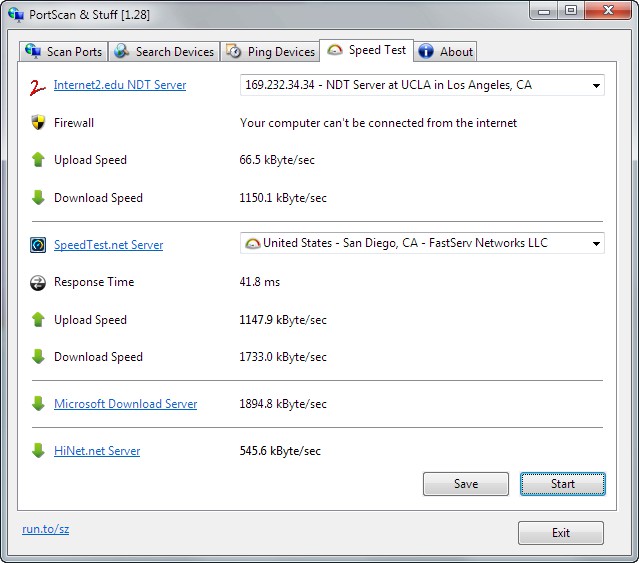This screenshot has height=563, width=639.
Task: Click the Response Time arrows icon
Action: click(x=38, y=282)
